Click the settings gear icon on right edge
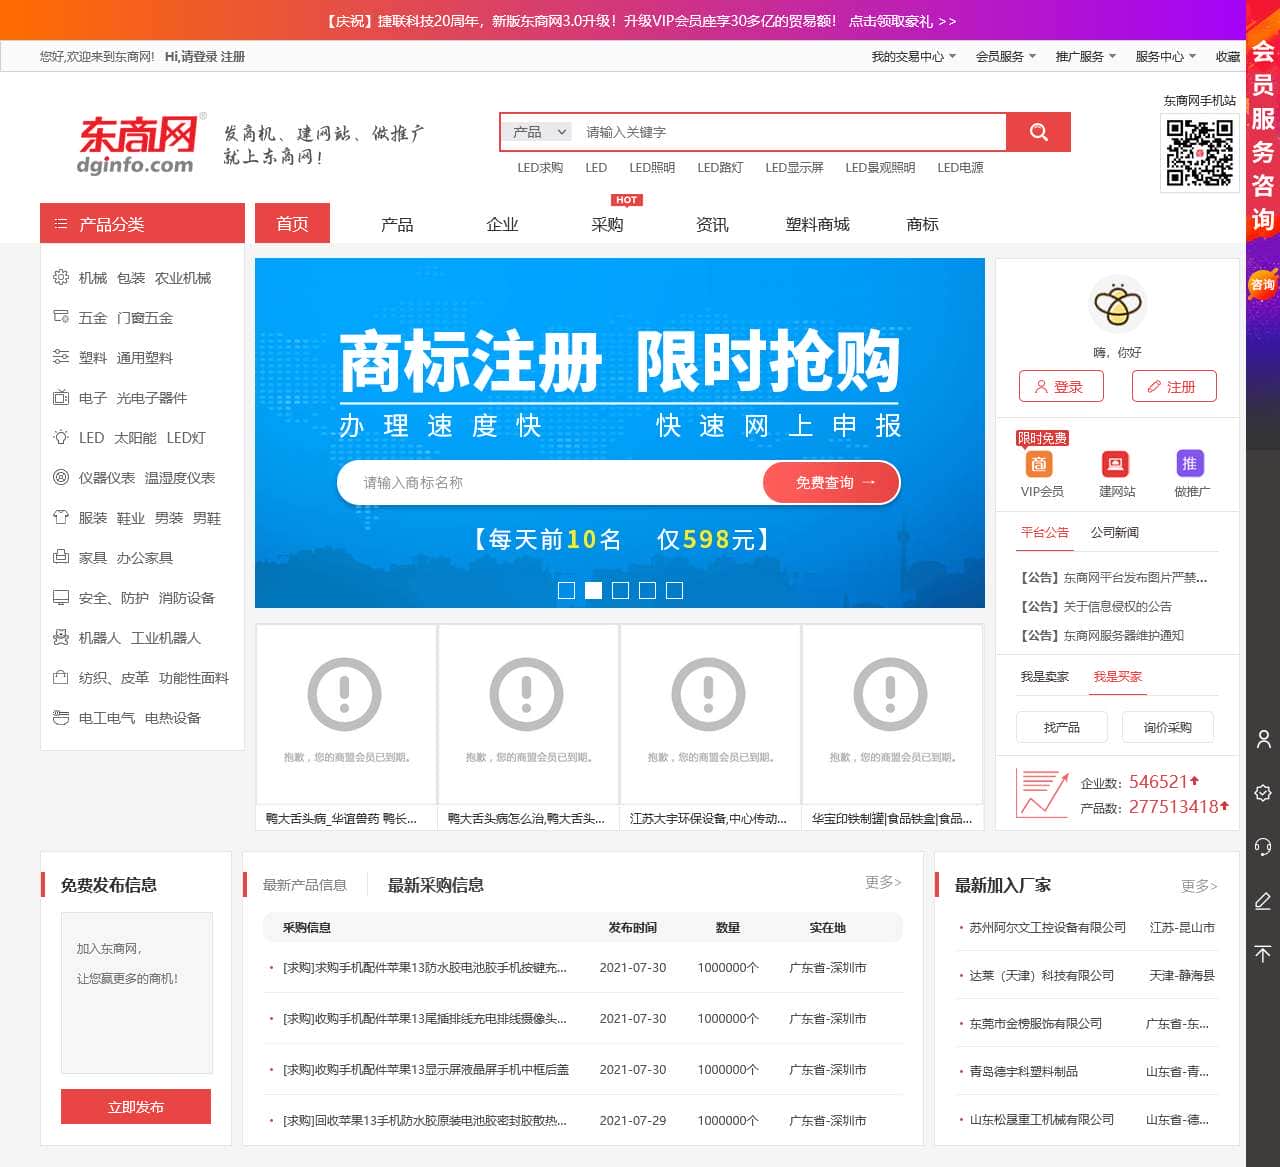This screenshot has height=1167, width=1280. tap(1262, 793)
